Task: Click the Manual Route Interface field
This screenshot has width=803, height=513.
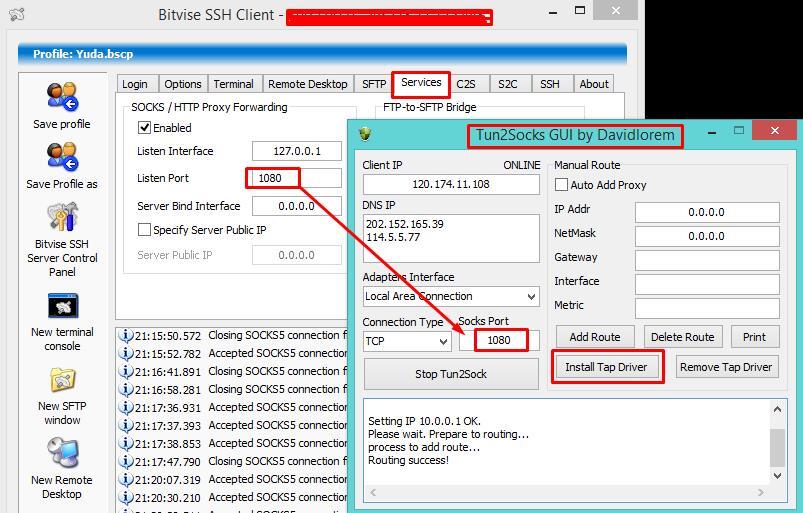Action: pyautogui.click(x=707, y=284)
